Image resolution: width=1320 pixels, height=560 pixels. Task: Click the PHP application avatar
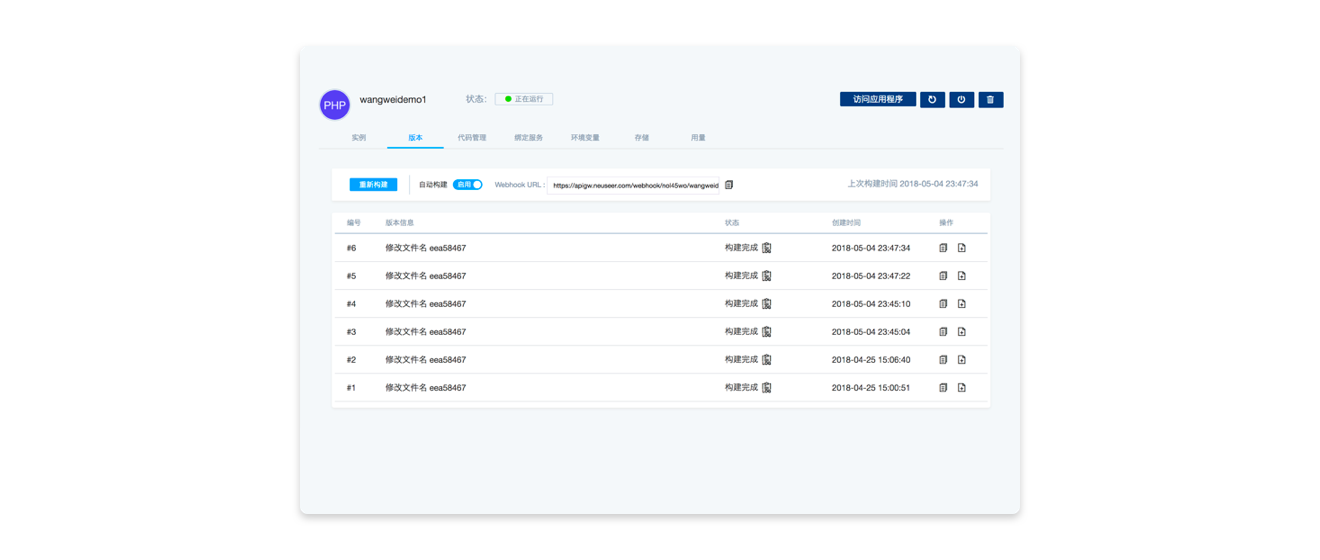pyautogui.click(x=335, y=104)
